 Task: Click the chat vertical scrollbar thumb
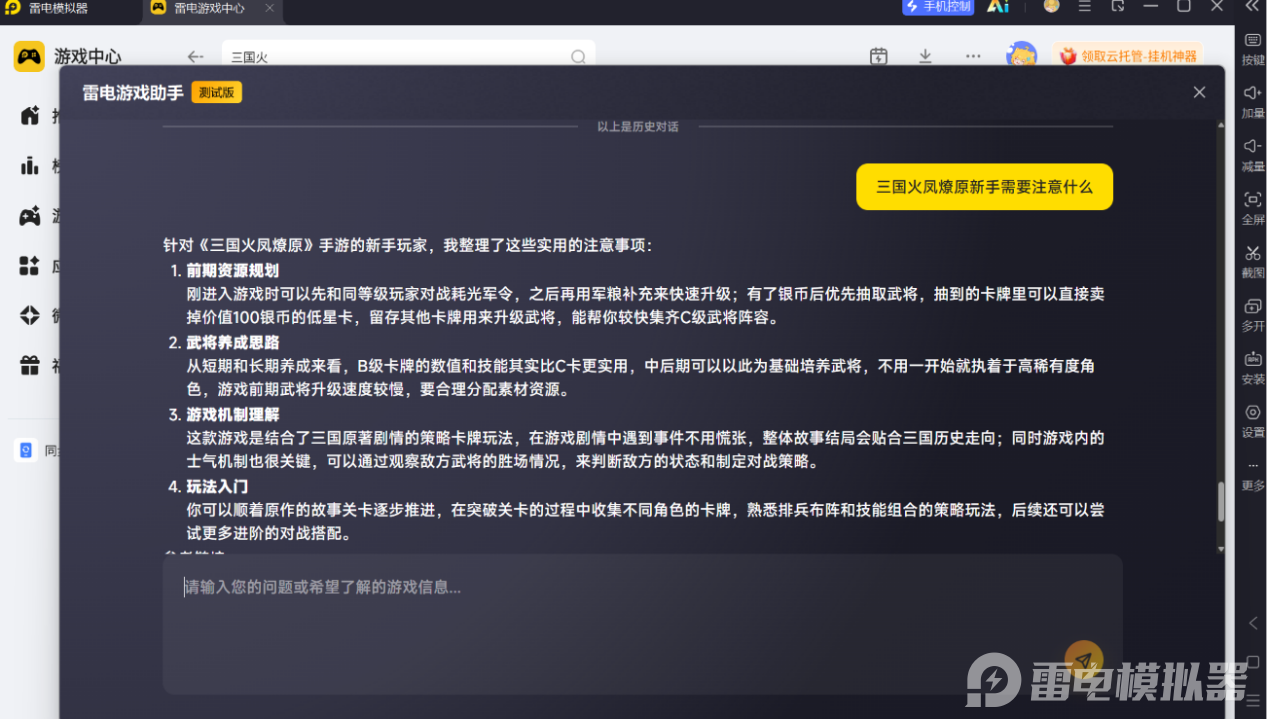click(x=1220, y=502)
